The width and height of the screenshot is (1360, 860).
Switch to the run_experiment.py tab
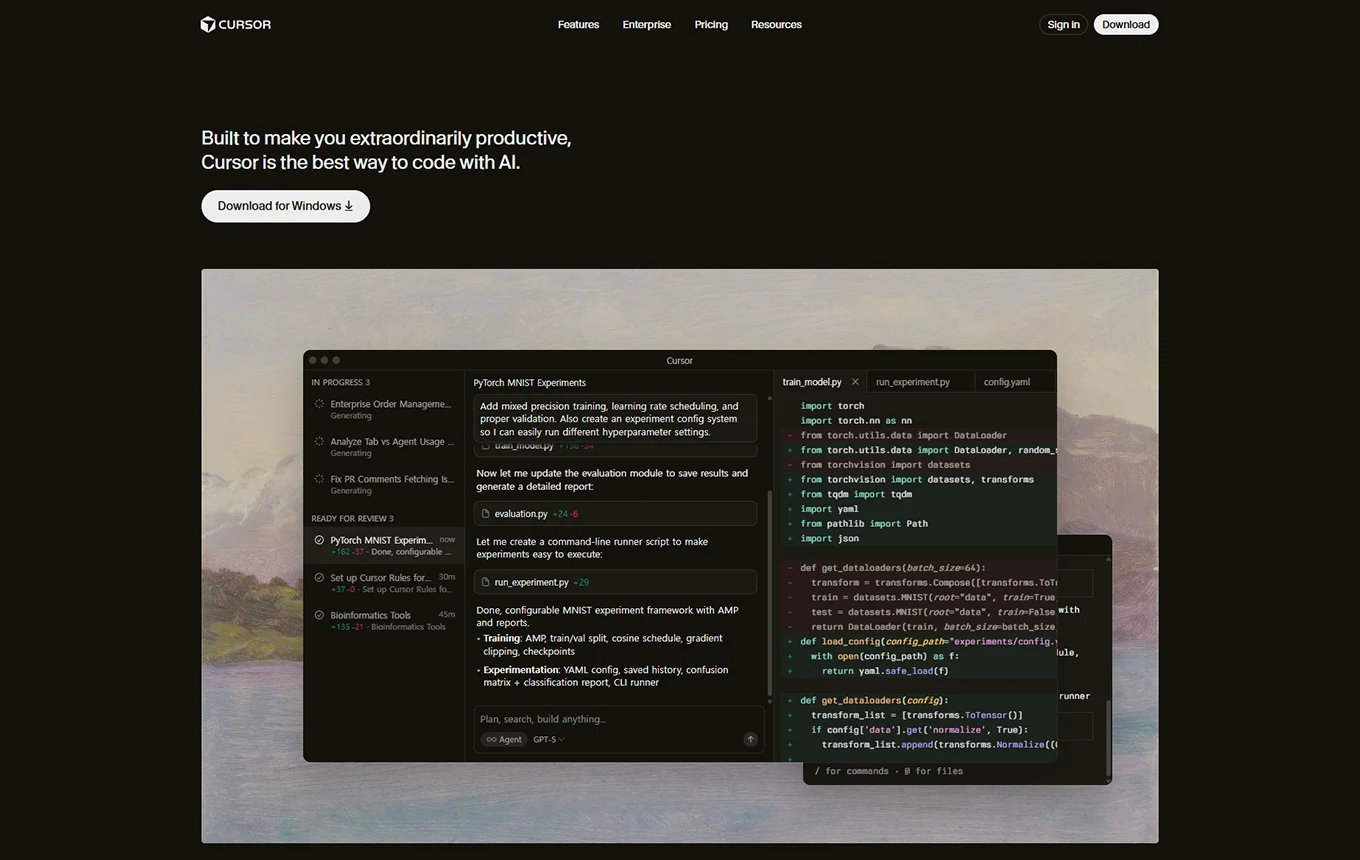pyautogui.click(x=912, y=382)
